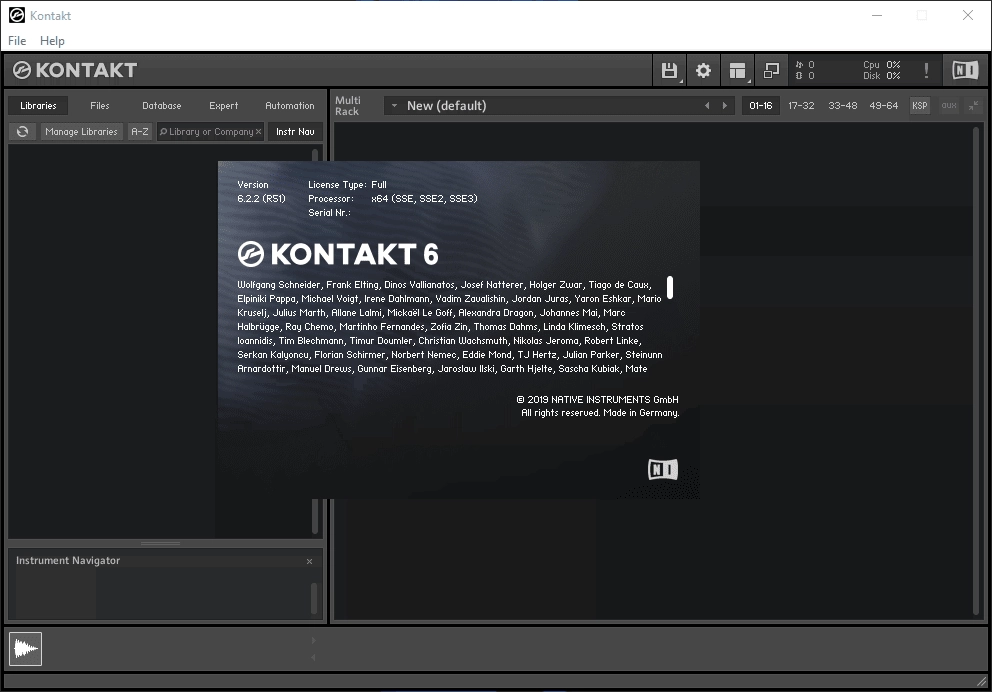Clear the Library or Company search field
This screenshot has width=992, height=692.
258,132
